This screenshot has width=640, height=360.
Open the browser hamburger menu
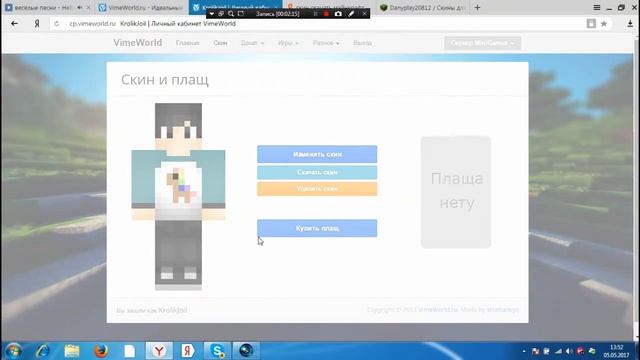click(597, 7)
